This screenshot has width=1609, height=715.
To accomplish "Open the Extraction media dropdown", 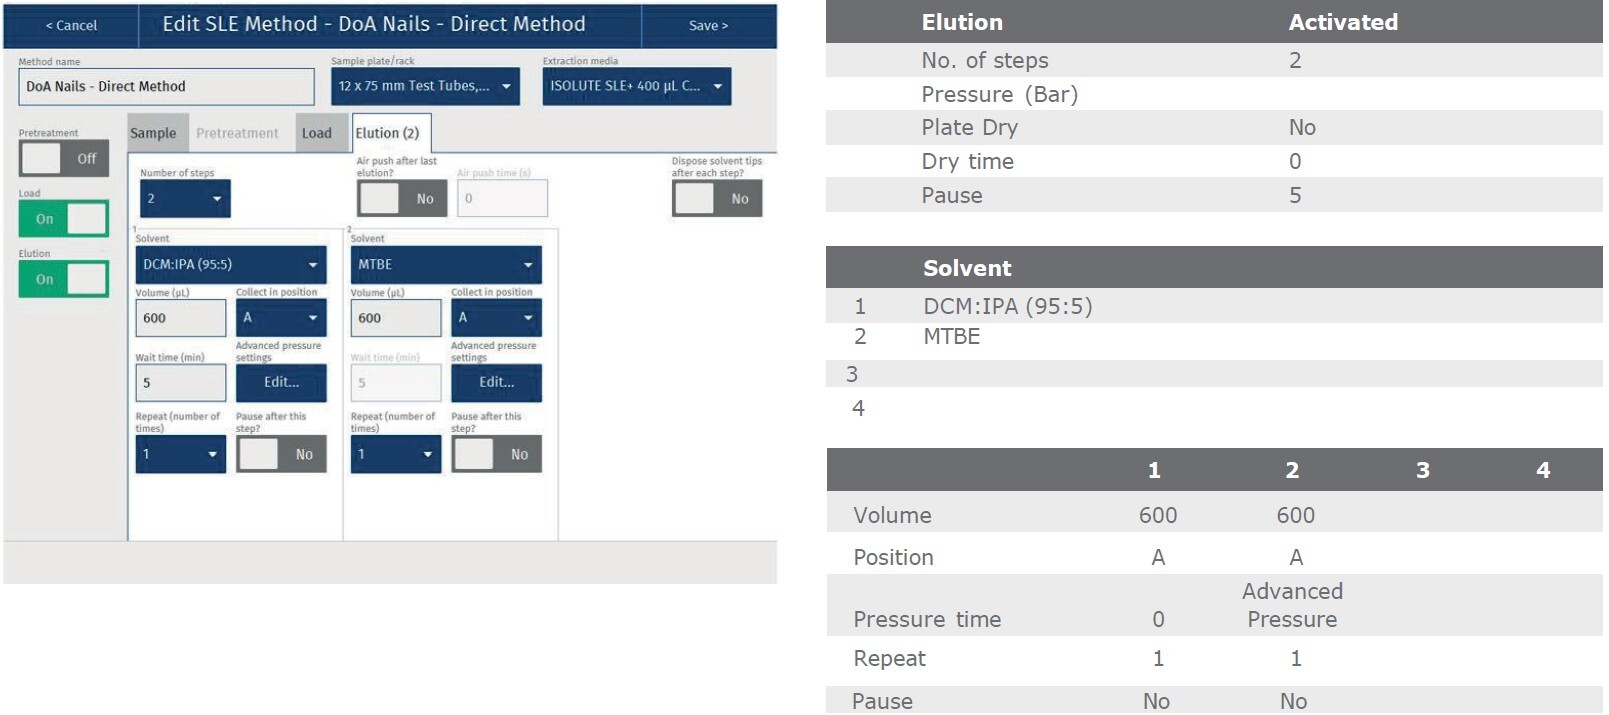I will click(637, 86).
